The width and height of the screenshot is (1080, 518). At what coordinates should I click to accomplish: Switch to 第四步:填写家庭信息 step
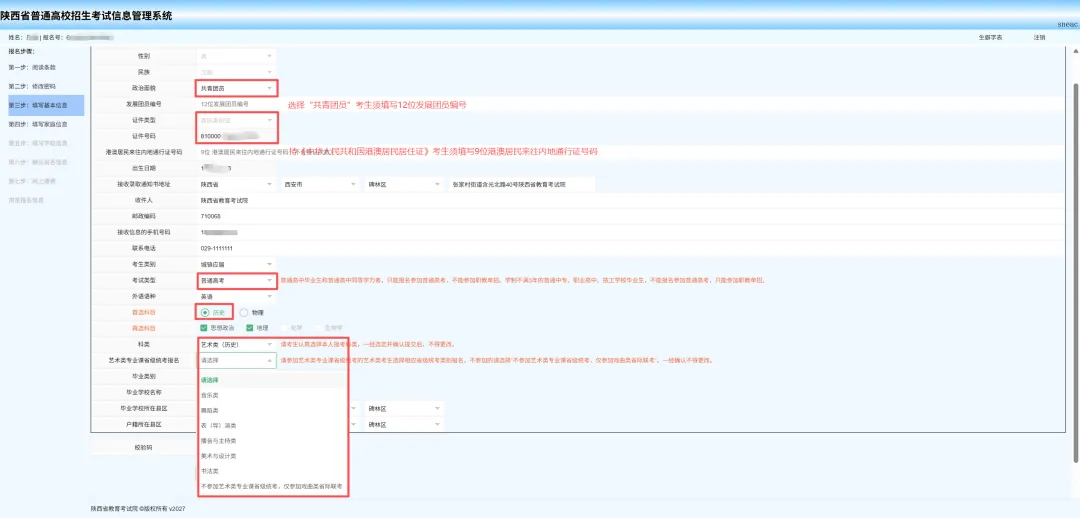tap(38, 125)
